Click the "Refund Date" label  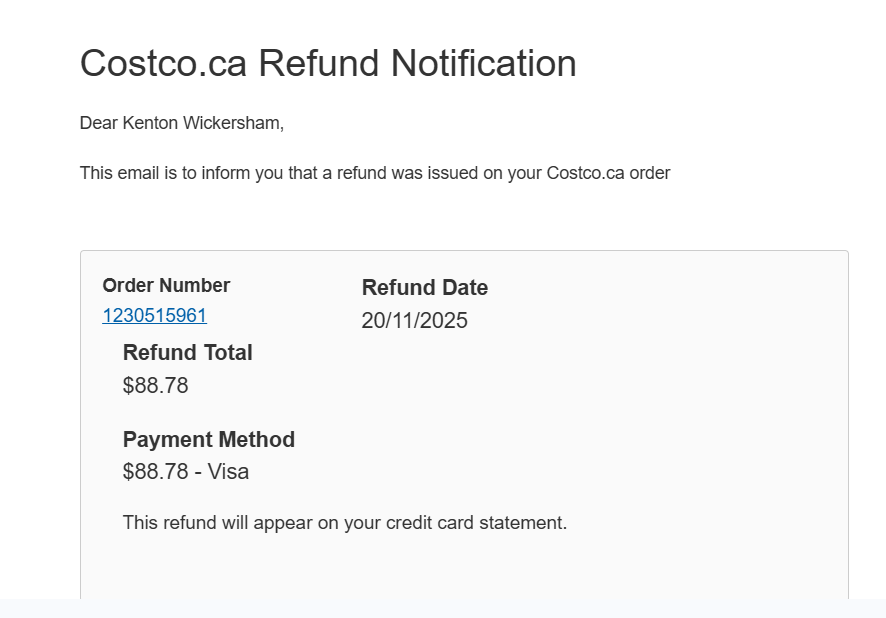coord(424,288)
